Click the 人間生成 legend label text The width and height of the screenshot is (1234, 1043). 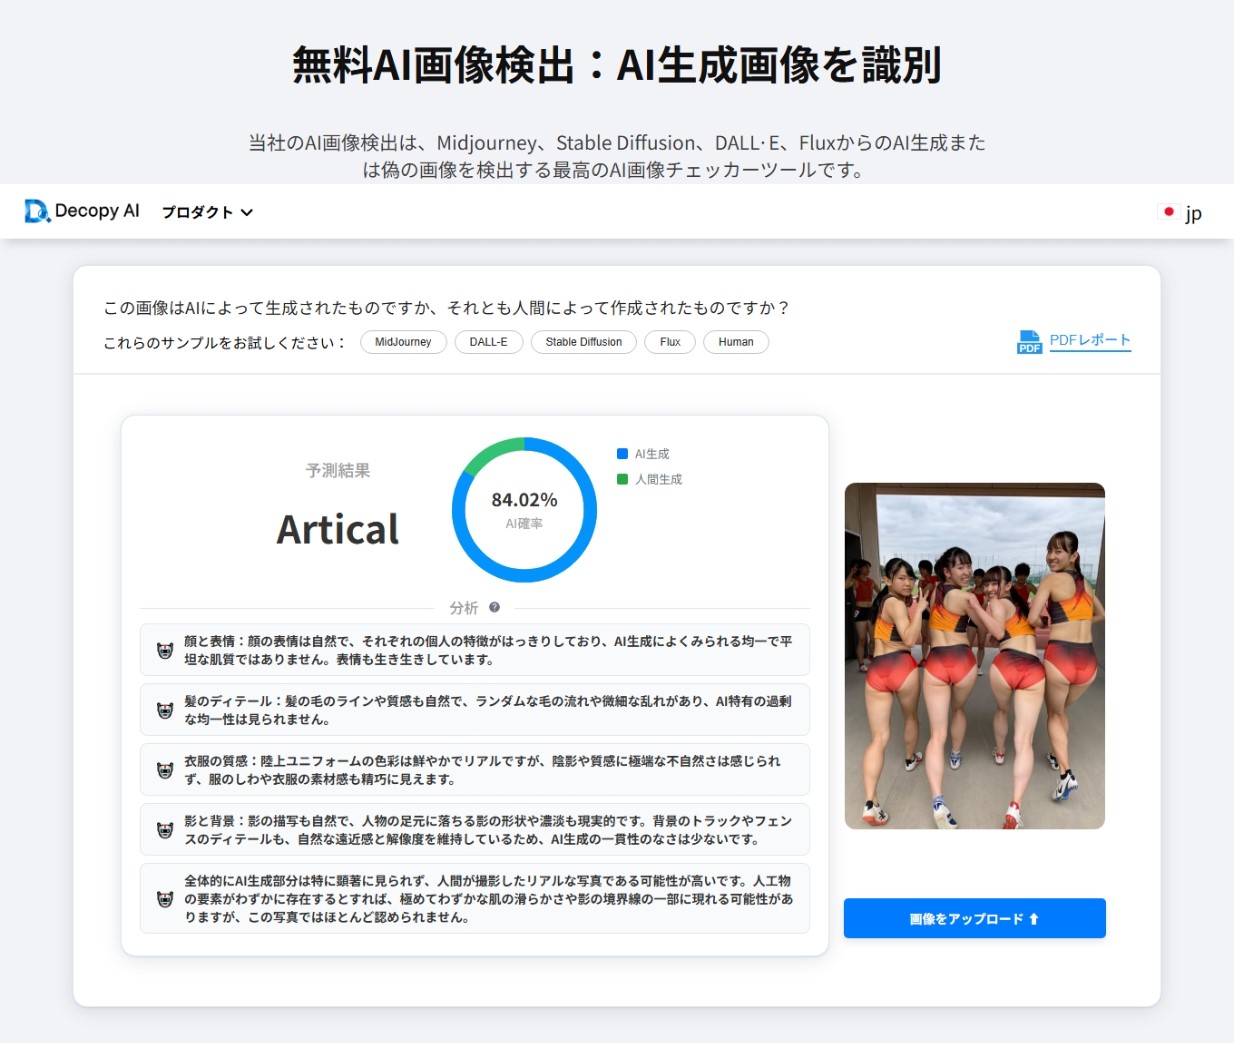(x=659, y=479)
